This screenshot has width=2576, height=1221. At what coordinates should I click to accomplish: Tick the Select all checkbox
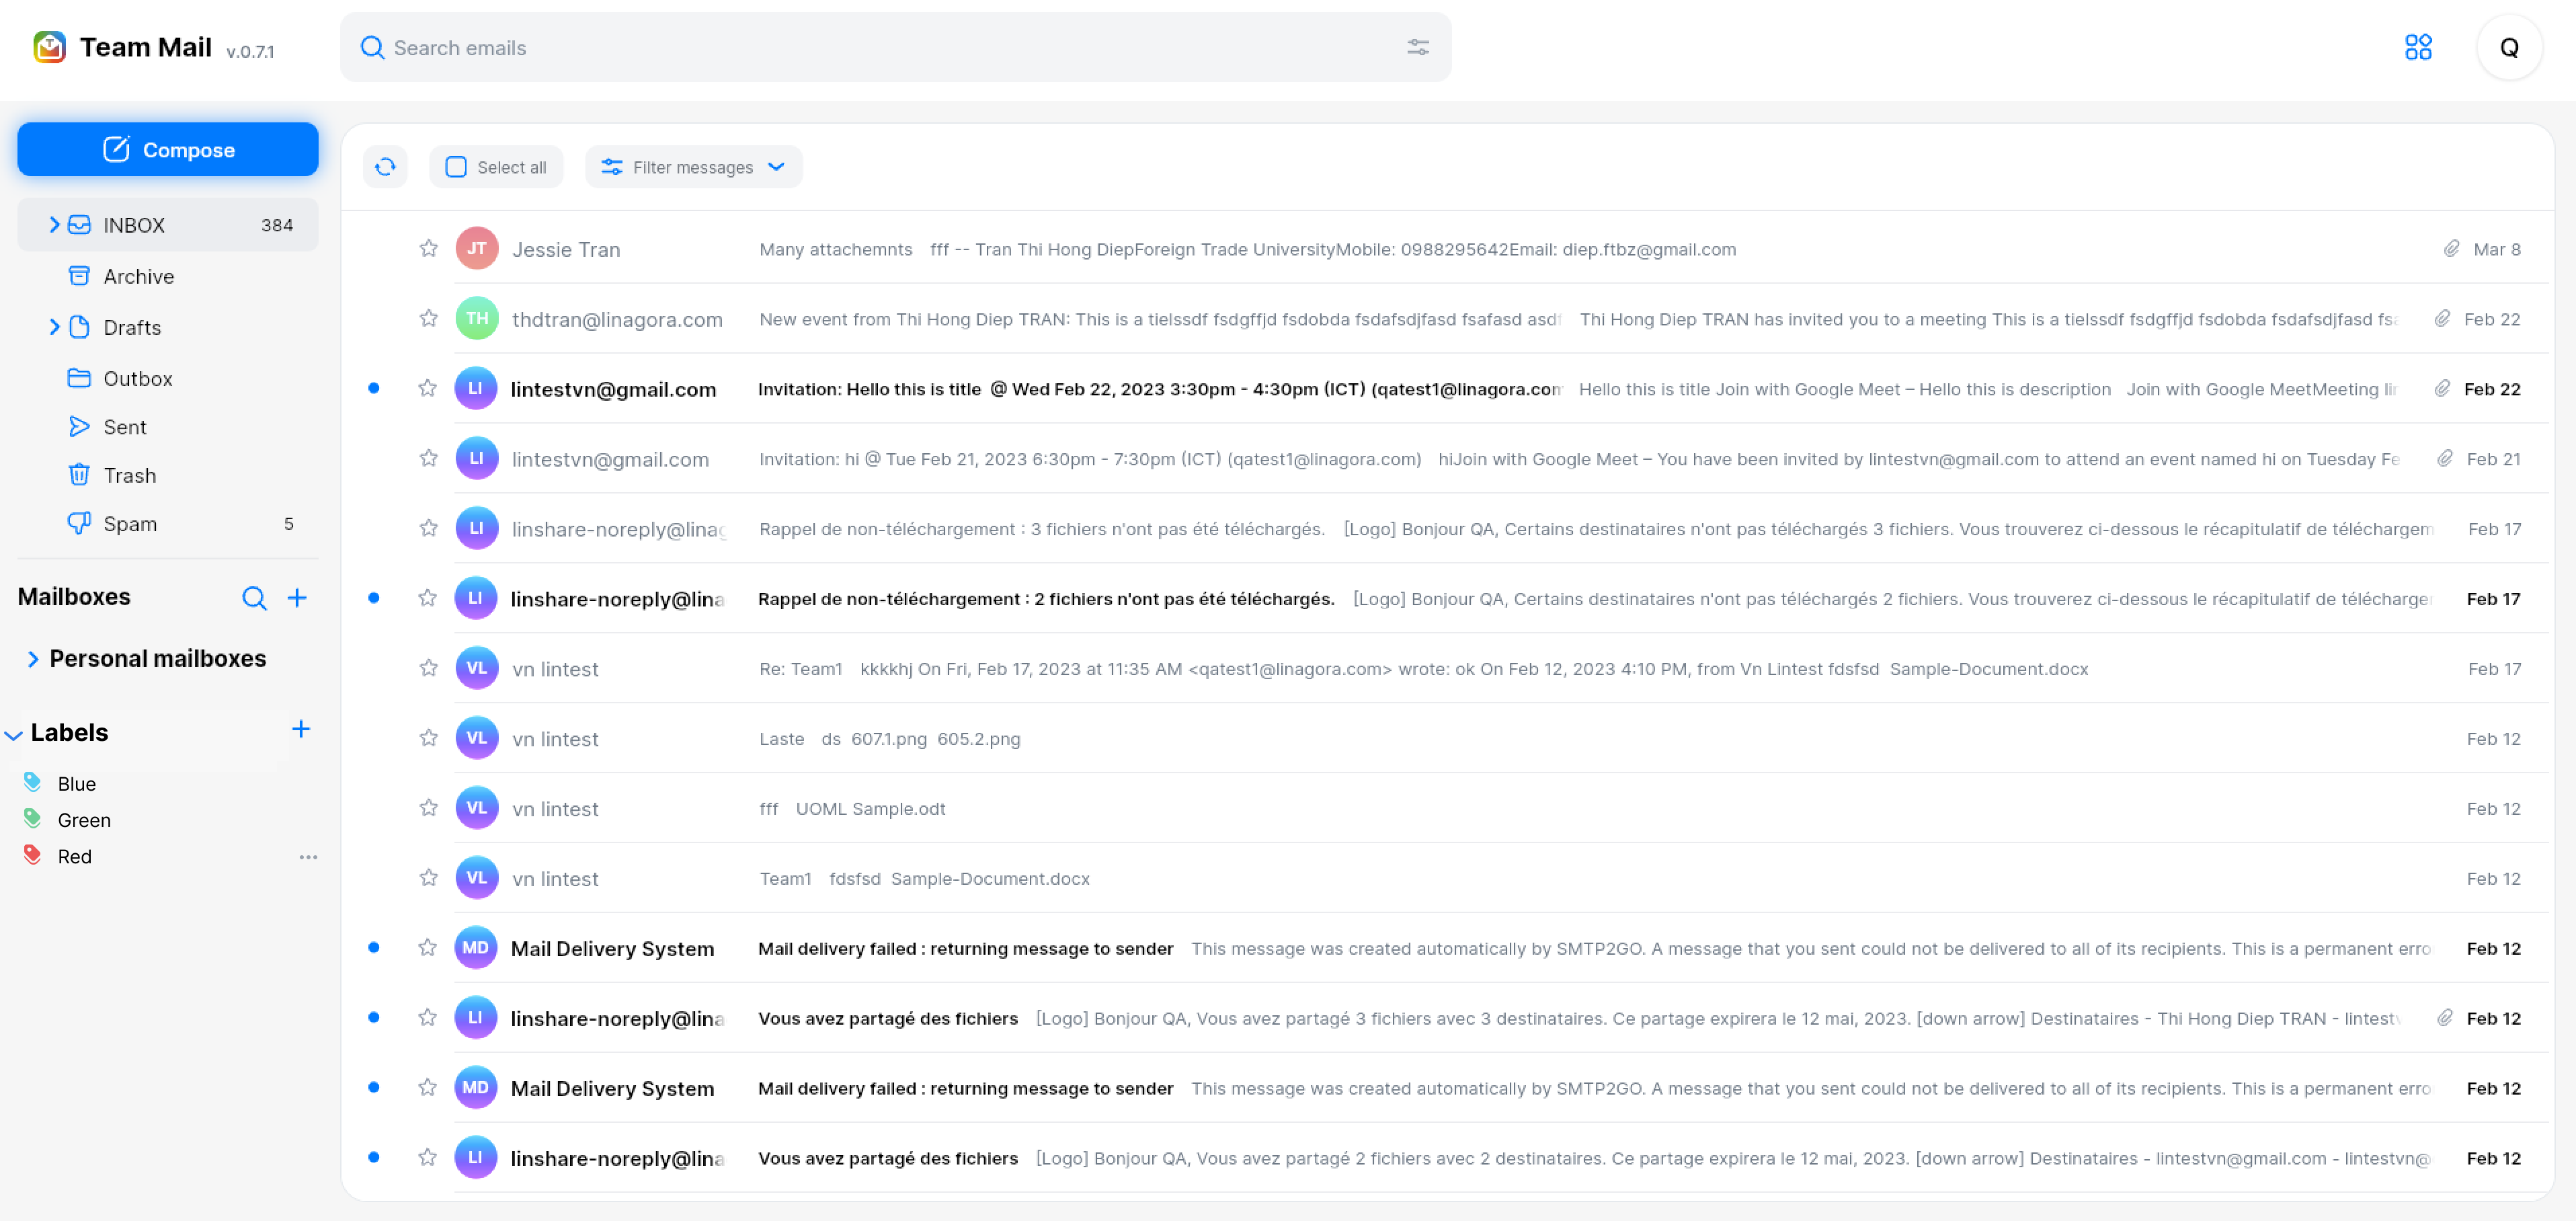[456, 167]
